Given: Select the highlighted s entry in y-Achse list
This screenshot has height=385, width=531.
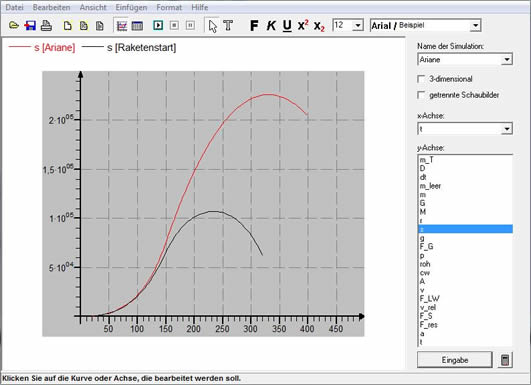Looking at the screenshot, I should click(x=465, y=229).
